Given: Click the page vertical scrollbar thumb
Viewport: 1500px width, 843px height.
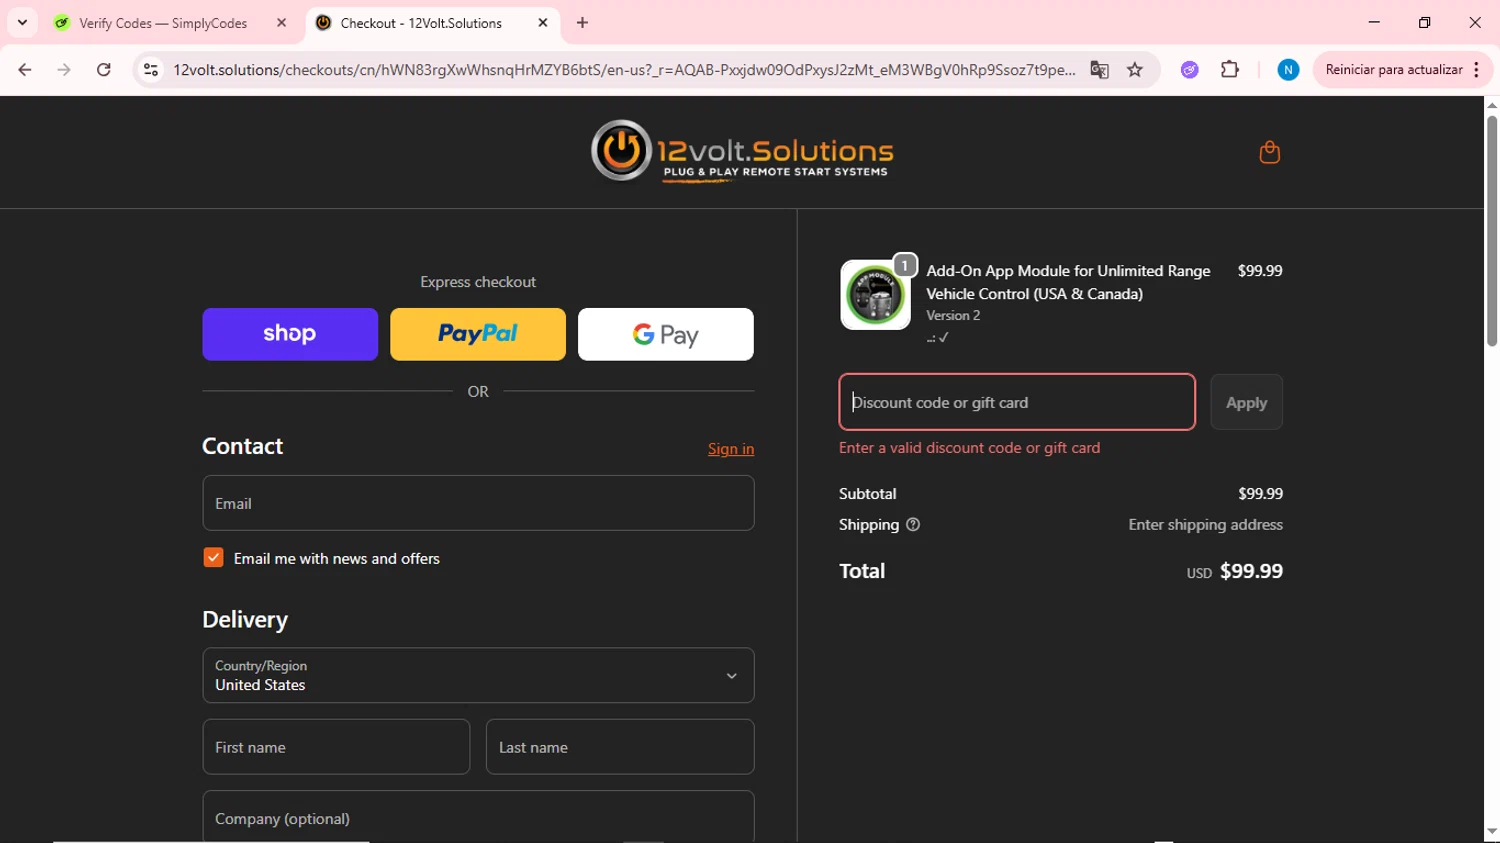Looking at the screenshot, I should coord(1492,232).
